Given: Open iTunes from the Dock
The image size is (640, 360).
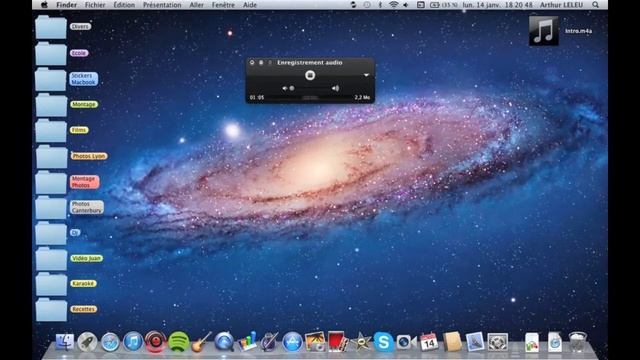Looking at the screenshot, I should click(133, 342).
